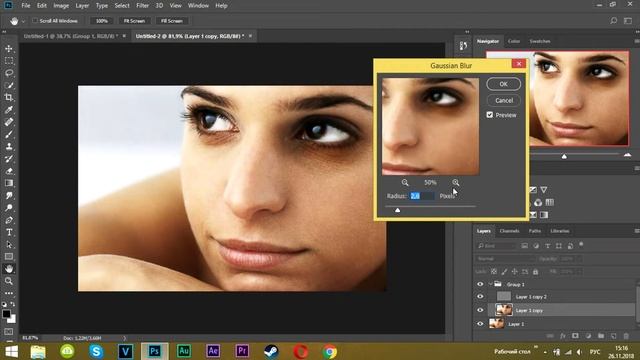Click the Radius slider handle
Viewport: 640px width, 360px height.
click(398, 210)
